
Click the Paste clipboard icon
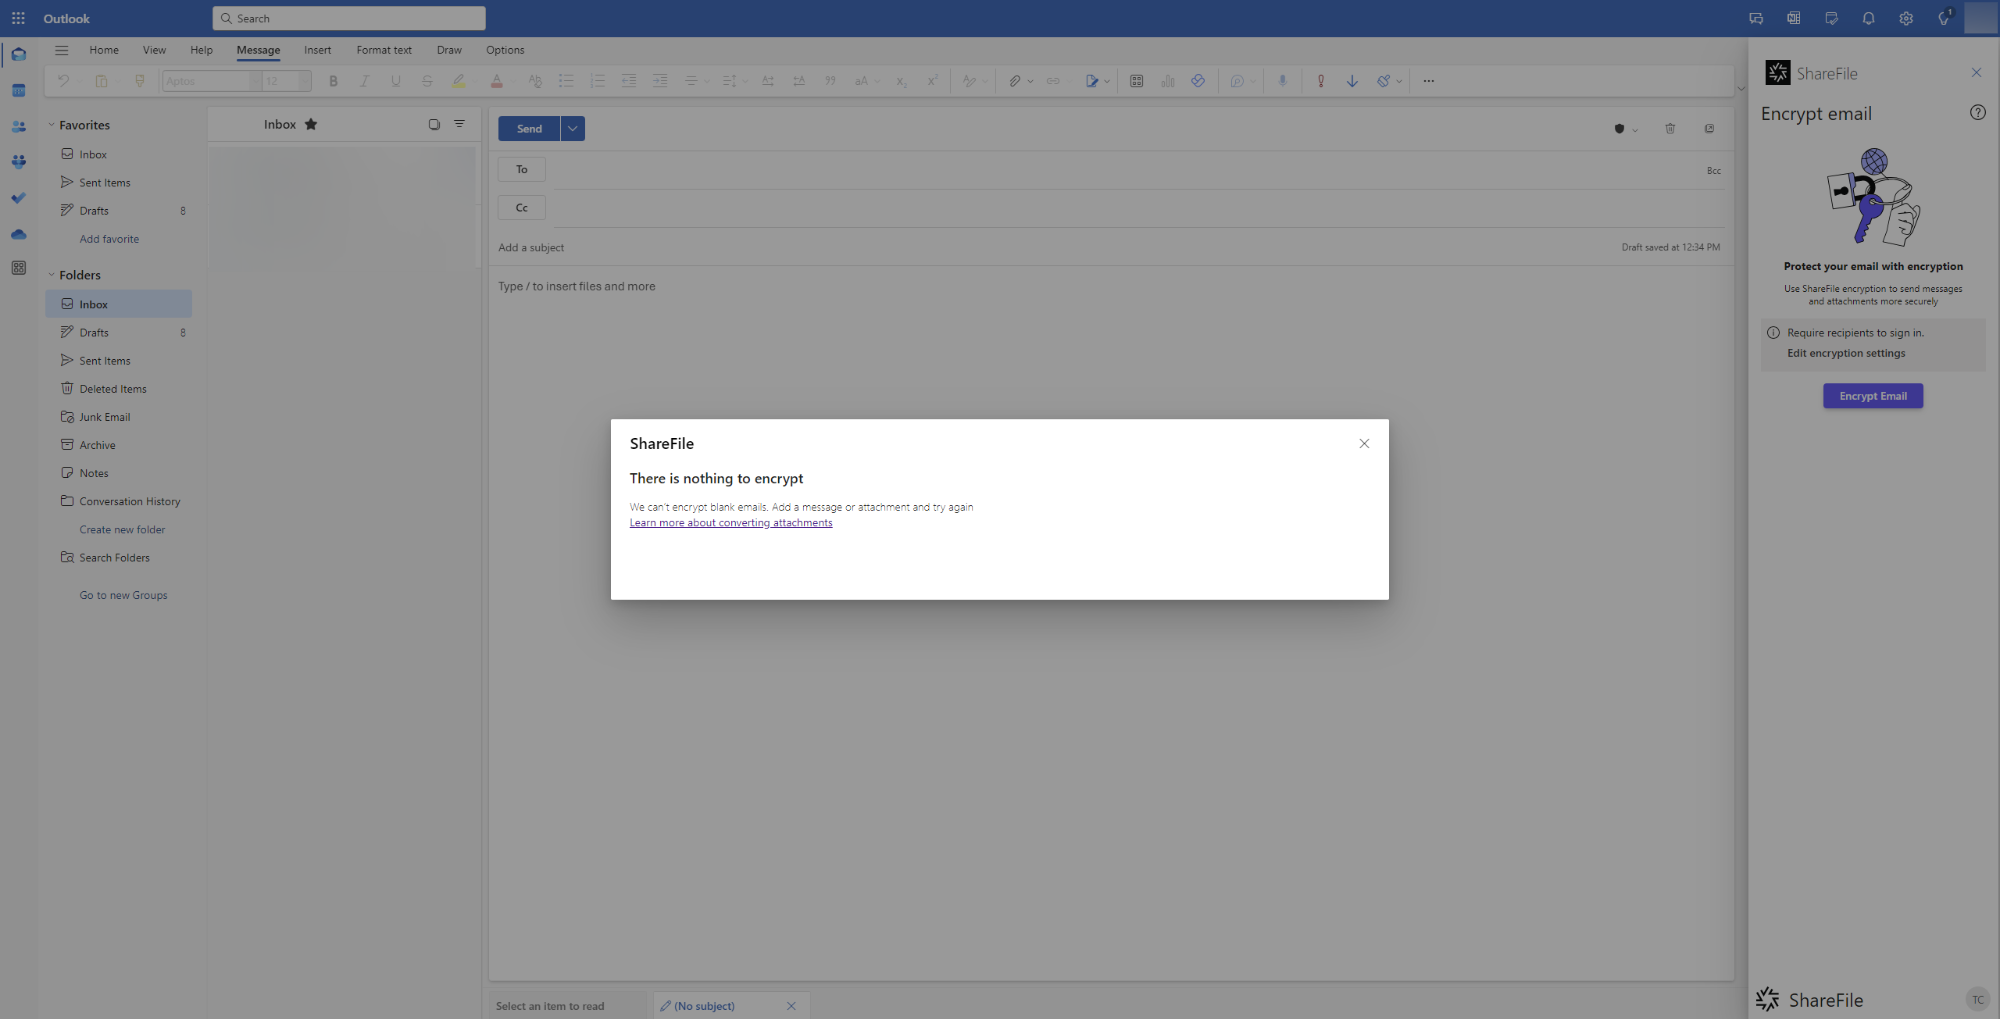point(101,81)
